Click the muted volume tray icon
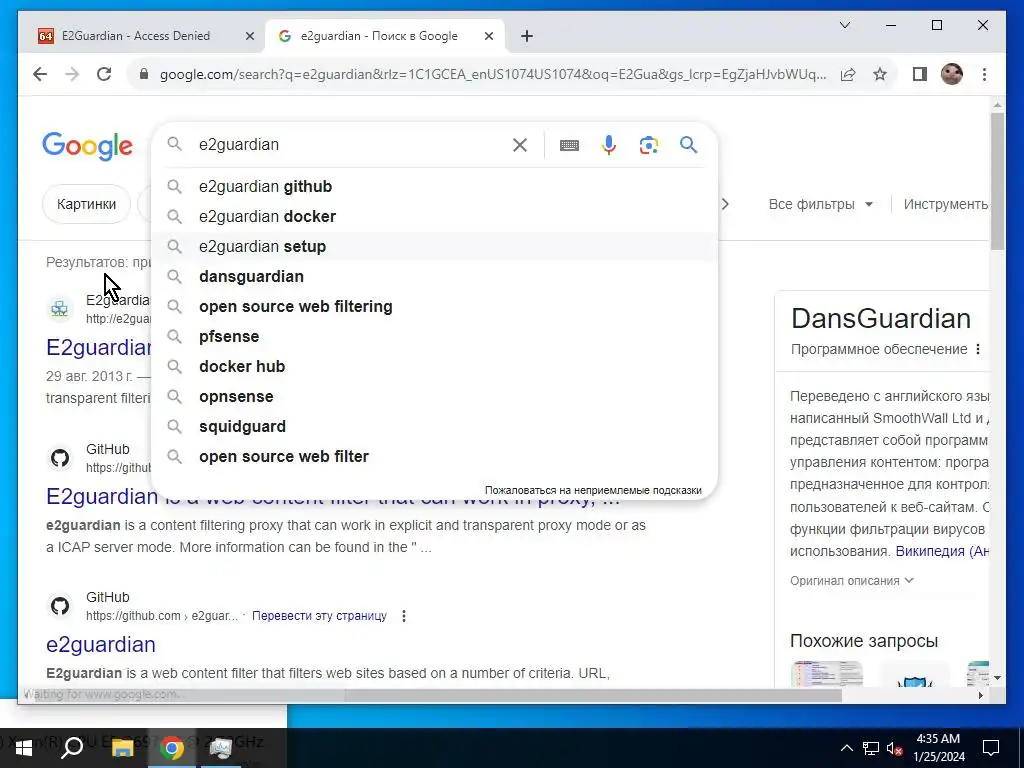Image resolution: width=1024 pixels, height=768 pixels. click(x=894, y=748)
